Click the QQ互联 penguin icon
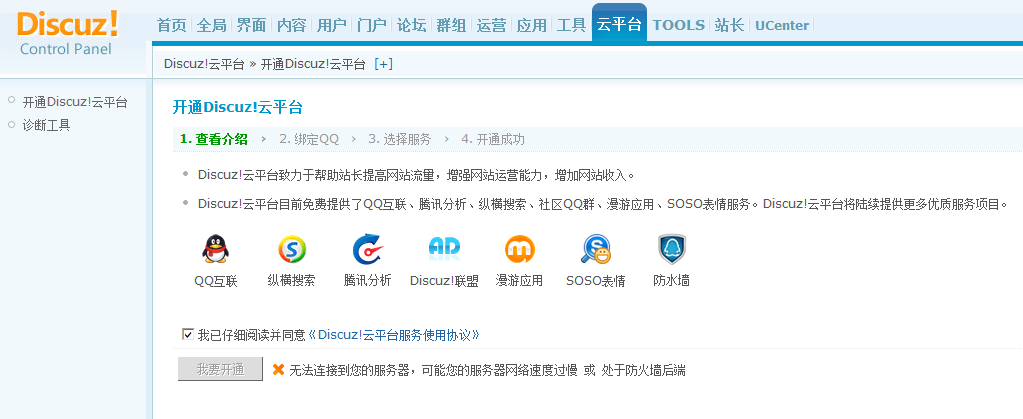 click(x=216, y=249)
